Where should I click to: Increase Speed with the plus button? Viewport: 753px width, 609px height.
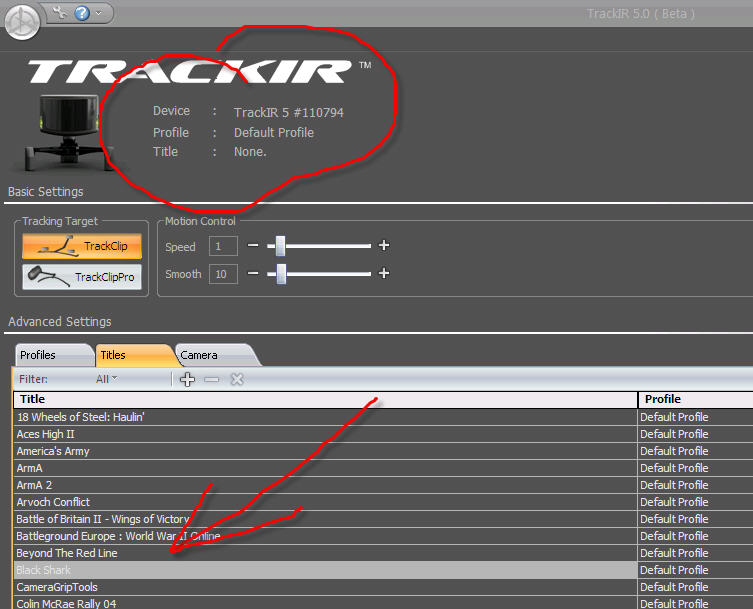384,245
